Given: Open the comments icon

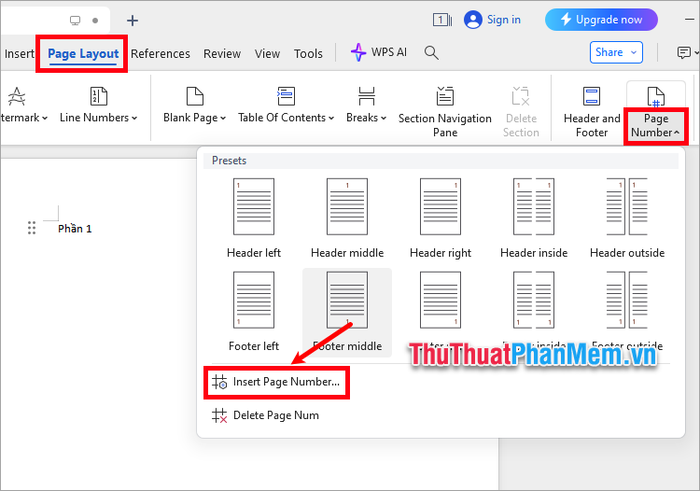Looking at the screenshot, I should pyautogui.click(x=683, y=53).
